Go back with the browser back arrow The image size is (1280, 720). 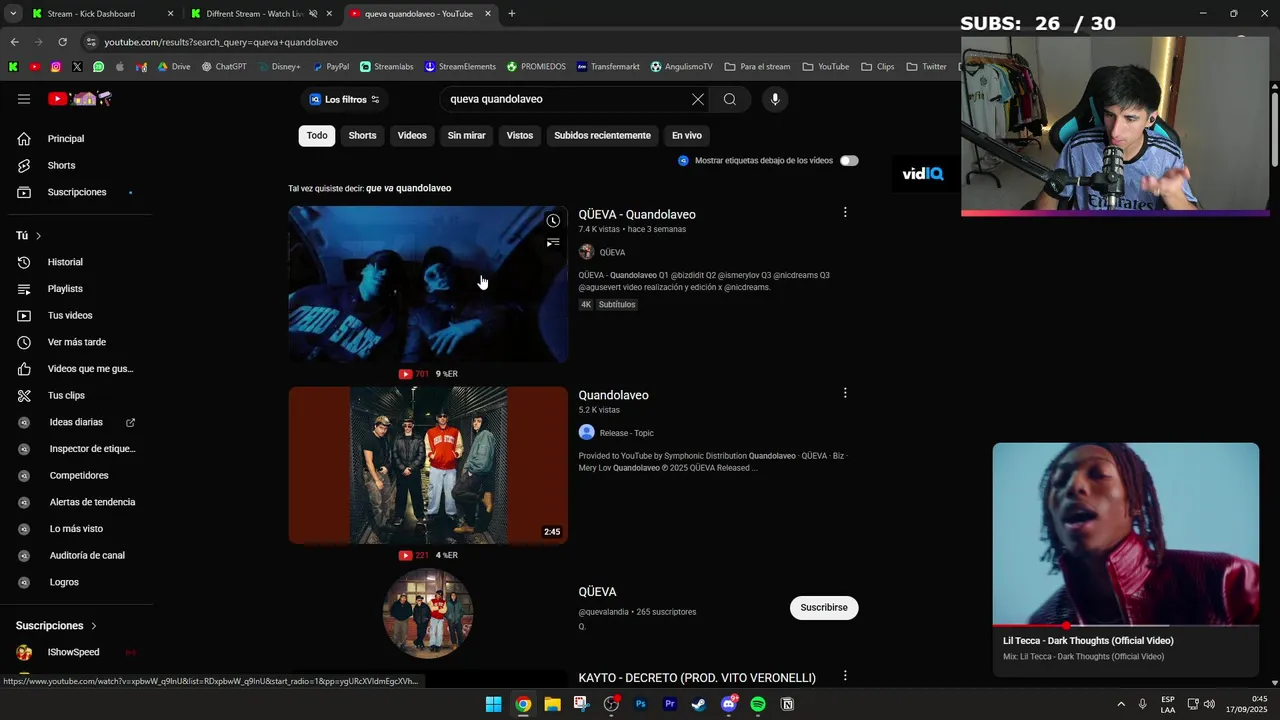click(x=14, y=42)
